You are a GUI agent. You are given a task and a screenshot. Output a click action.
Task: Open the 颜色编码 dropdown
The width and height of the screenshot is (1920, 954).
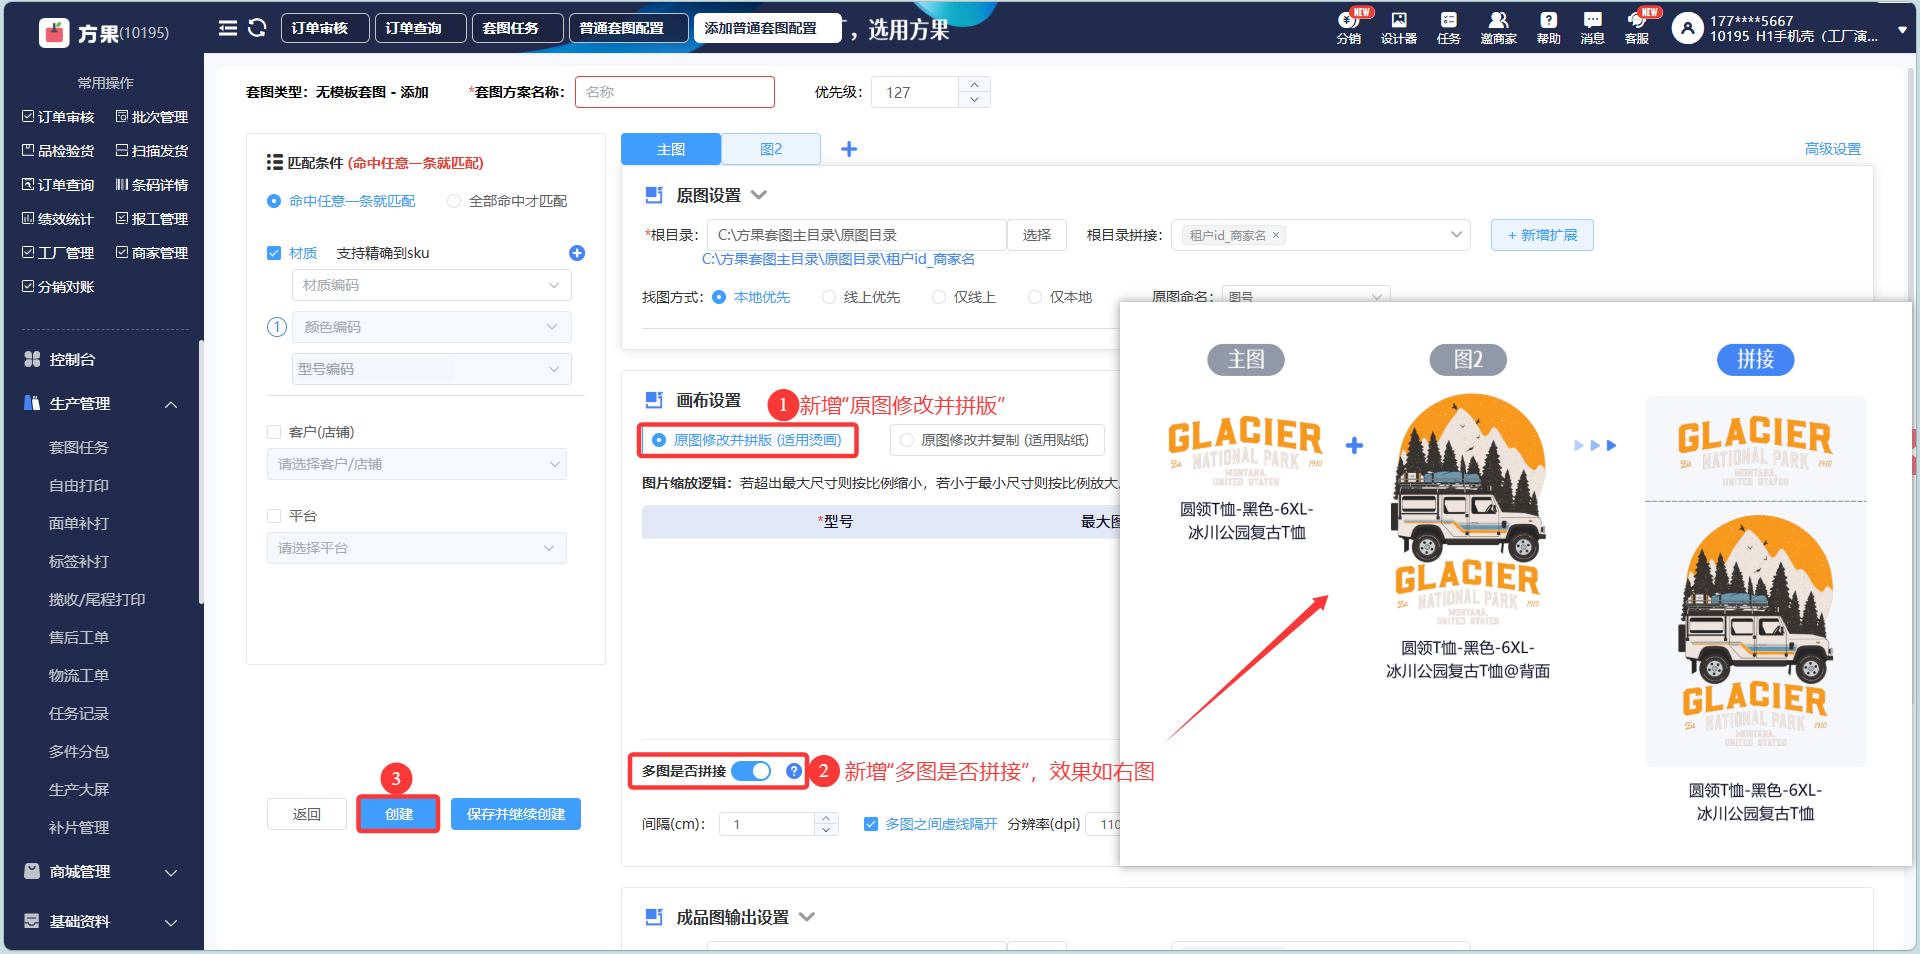(432, 327)
